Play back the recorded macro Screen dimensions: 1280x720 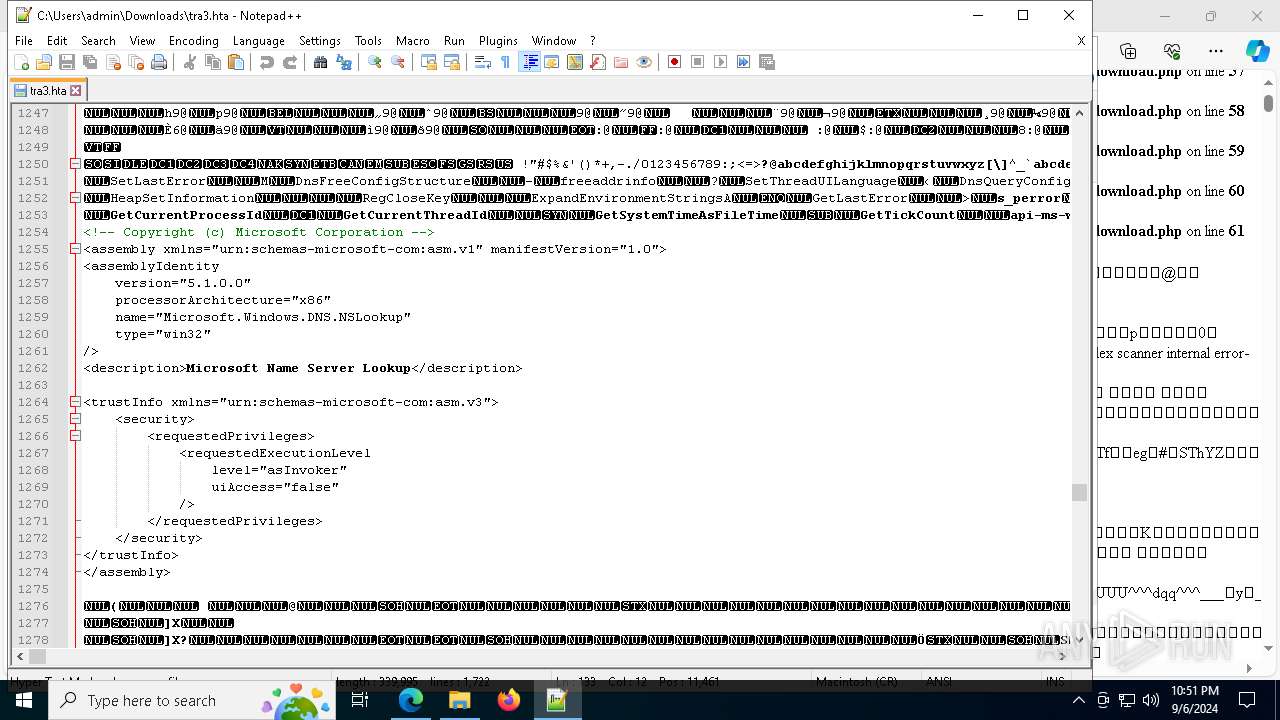coord(720,62)
